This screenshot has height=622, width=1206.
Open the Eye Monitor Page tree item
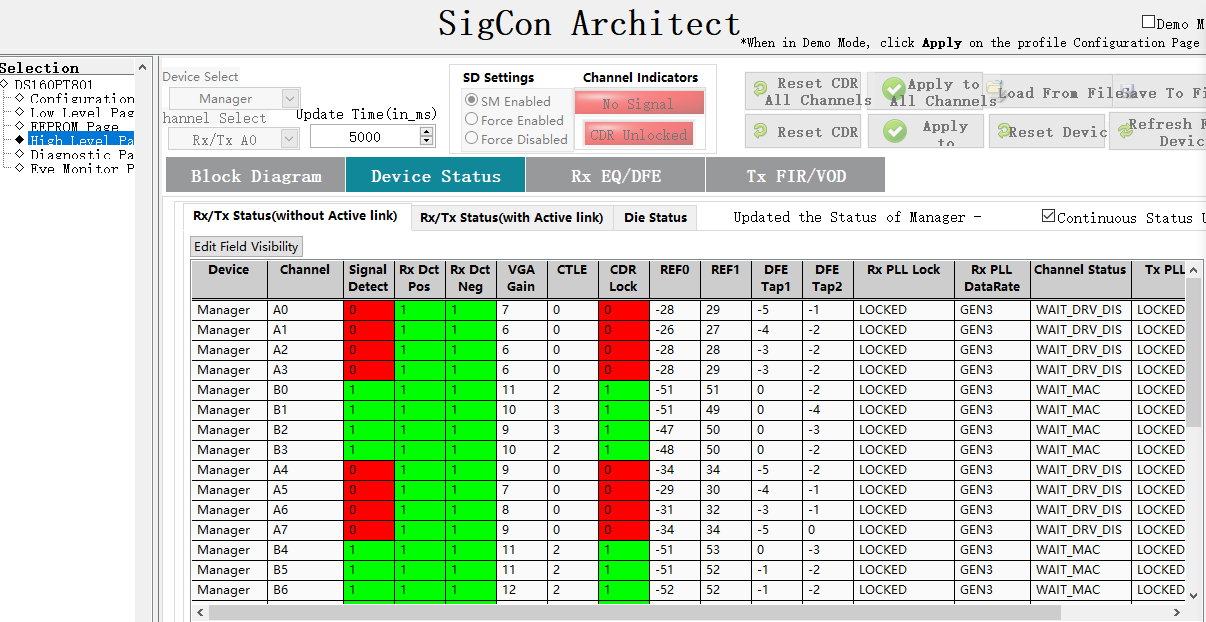82,169
